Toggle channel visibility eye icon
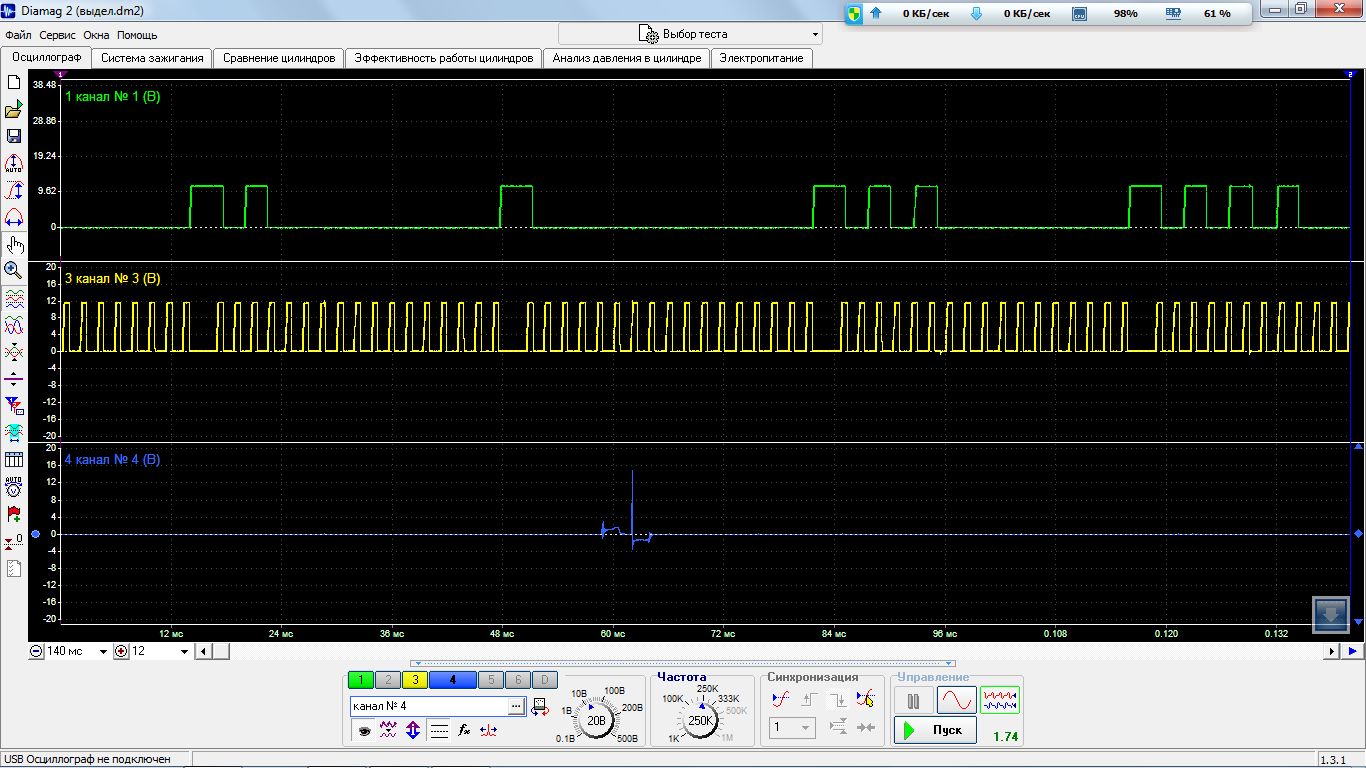Viewport: 1366px width, 768px height. pos(364,731)
